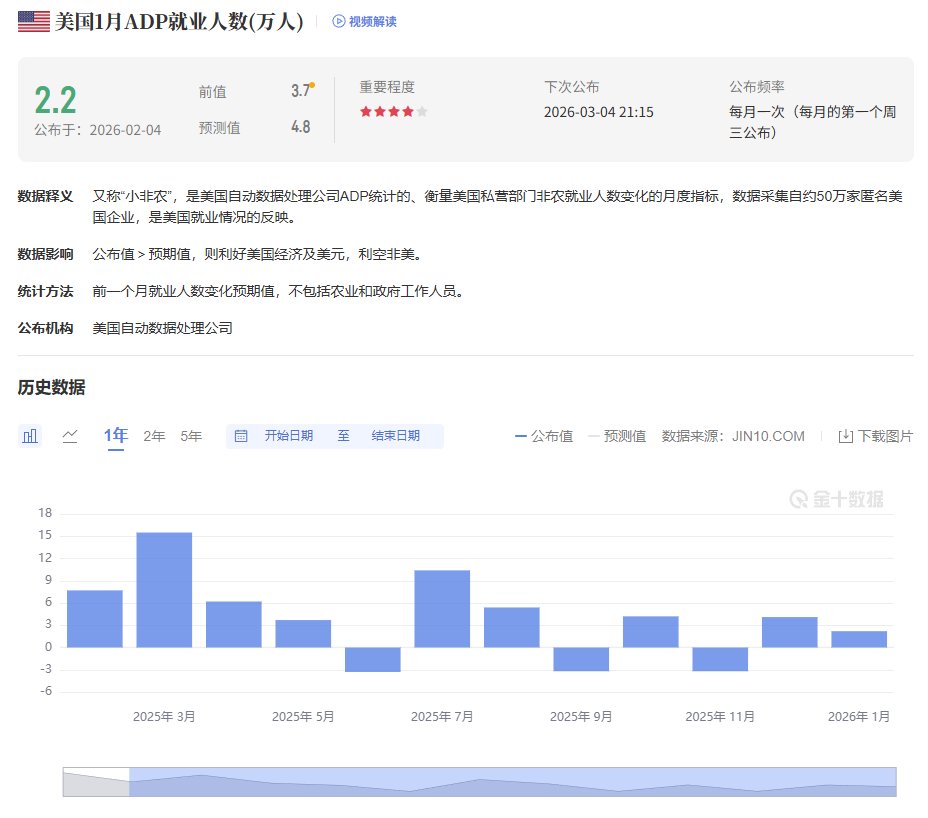Switch to line chart view icon
The height and width of the screenshot is (818, 928).
tap(70, 435)
